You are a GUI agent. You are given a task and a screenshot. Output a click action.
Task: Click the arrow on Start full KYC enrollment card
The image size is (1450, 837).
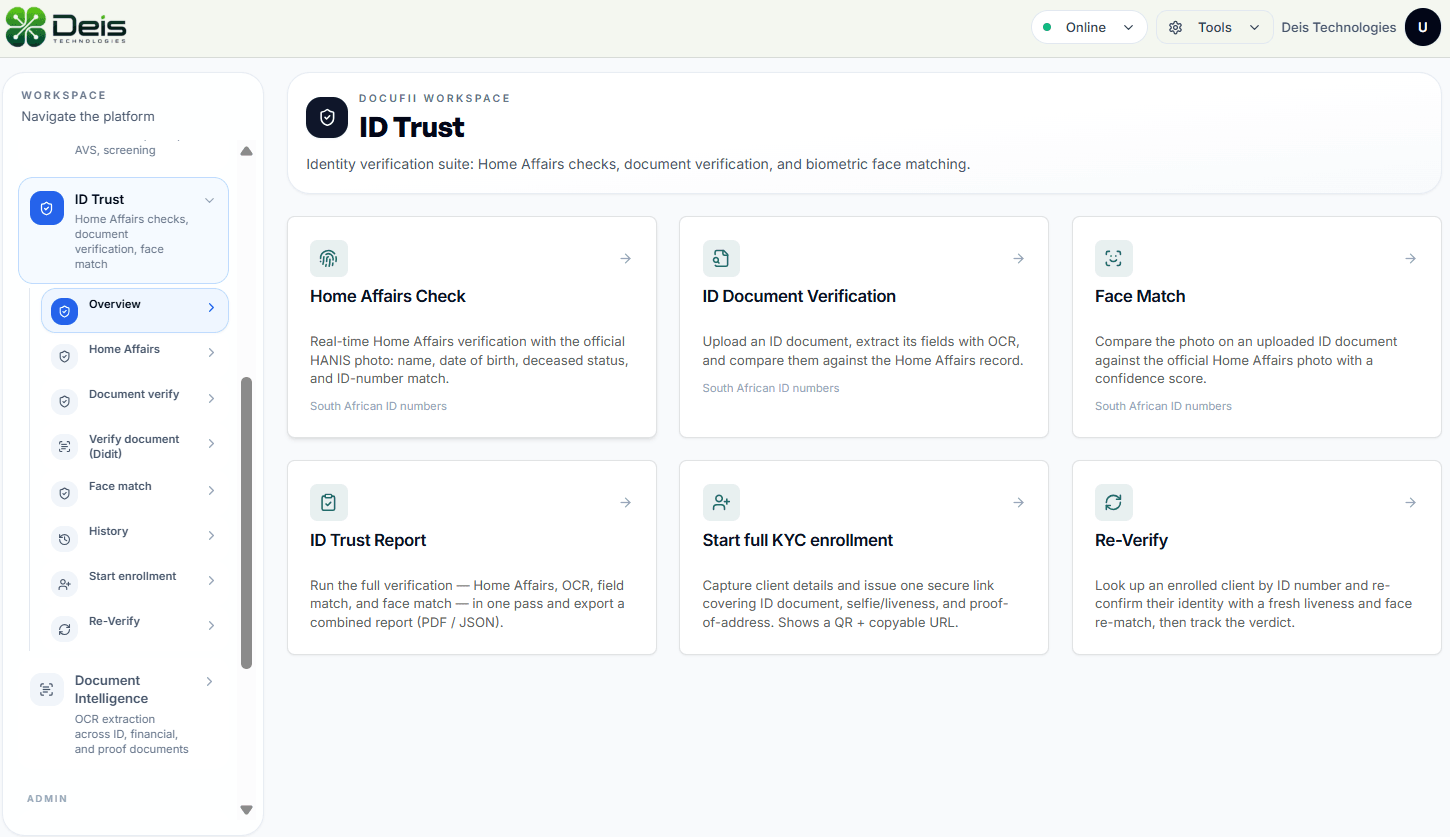(1018, 502)
